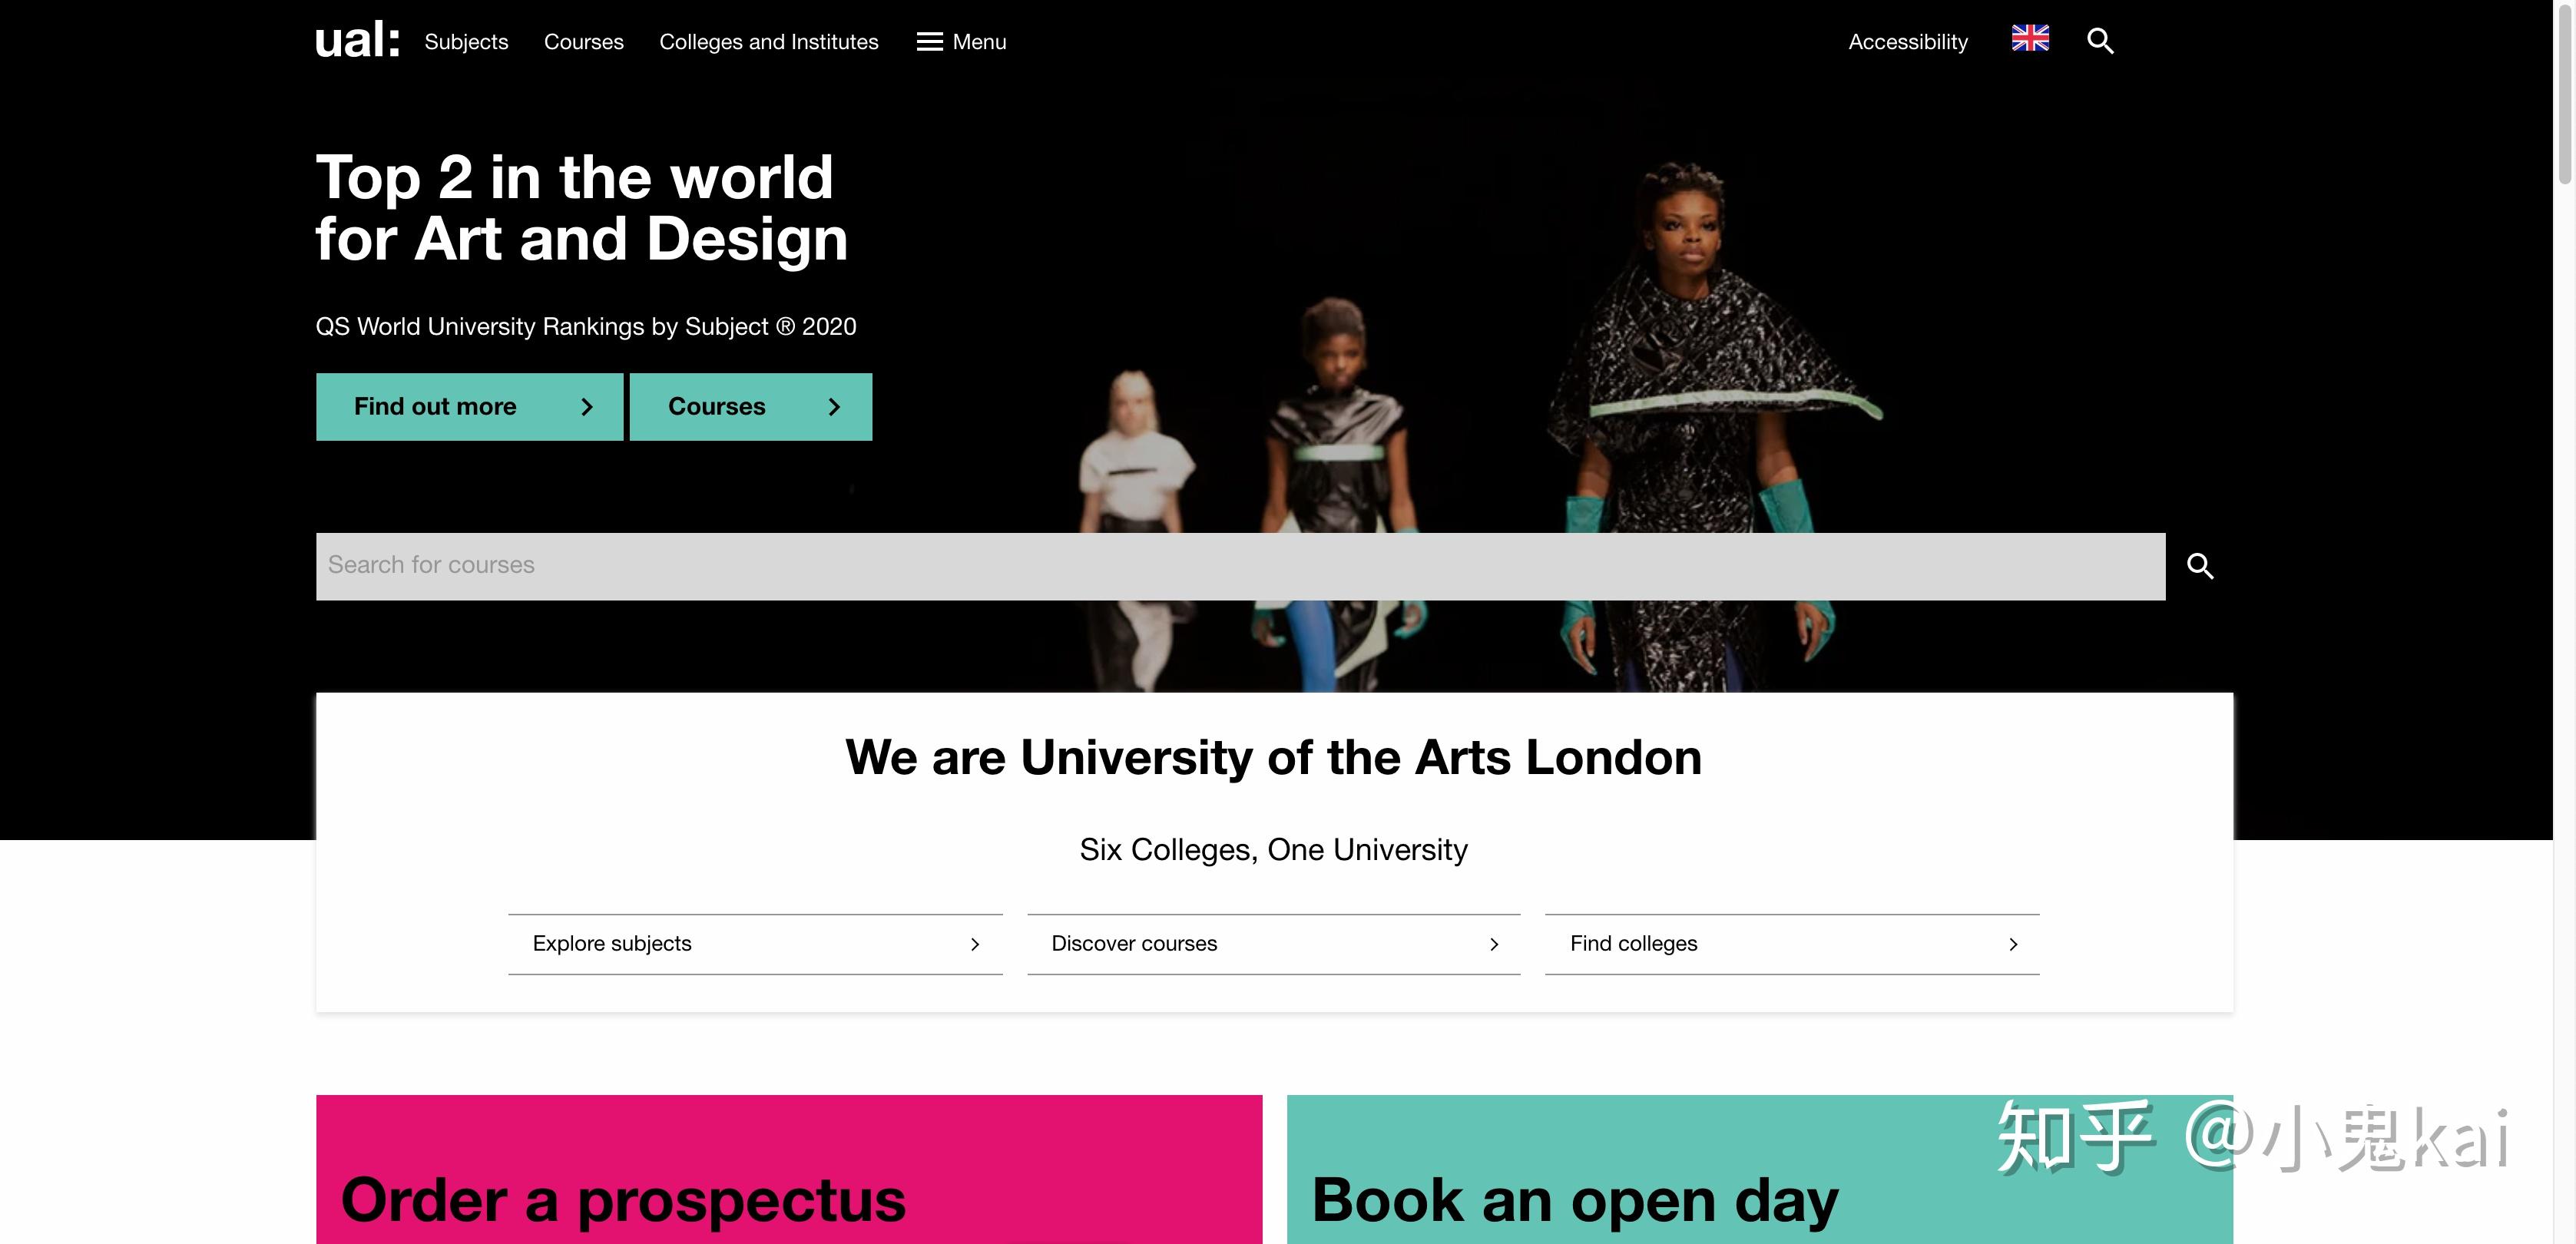The height and width of the screenshot is (1244, 2576).
Task: Select the UK flag language icon
Action: pyautogui.click(x=2030, y=39)
